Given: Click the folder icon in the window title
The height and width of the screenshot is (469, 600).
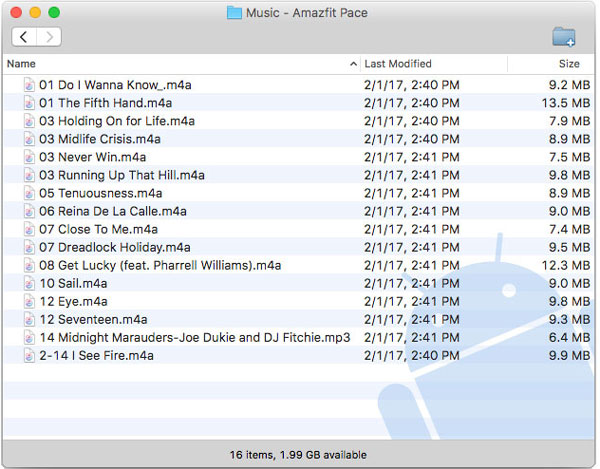Looking at the screenshot, I should (234, 13).
